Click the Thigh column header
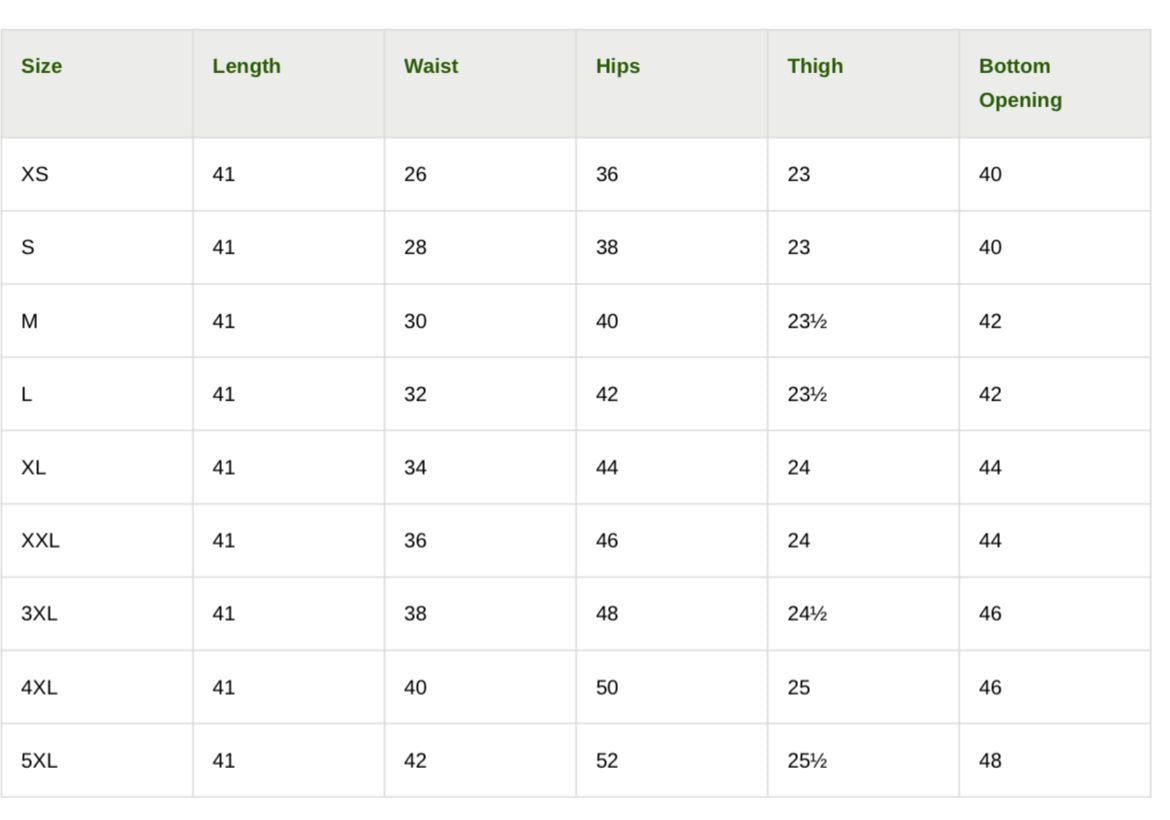Viewport: 1170px width, 820px height. [x=815, y=66]
